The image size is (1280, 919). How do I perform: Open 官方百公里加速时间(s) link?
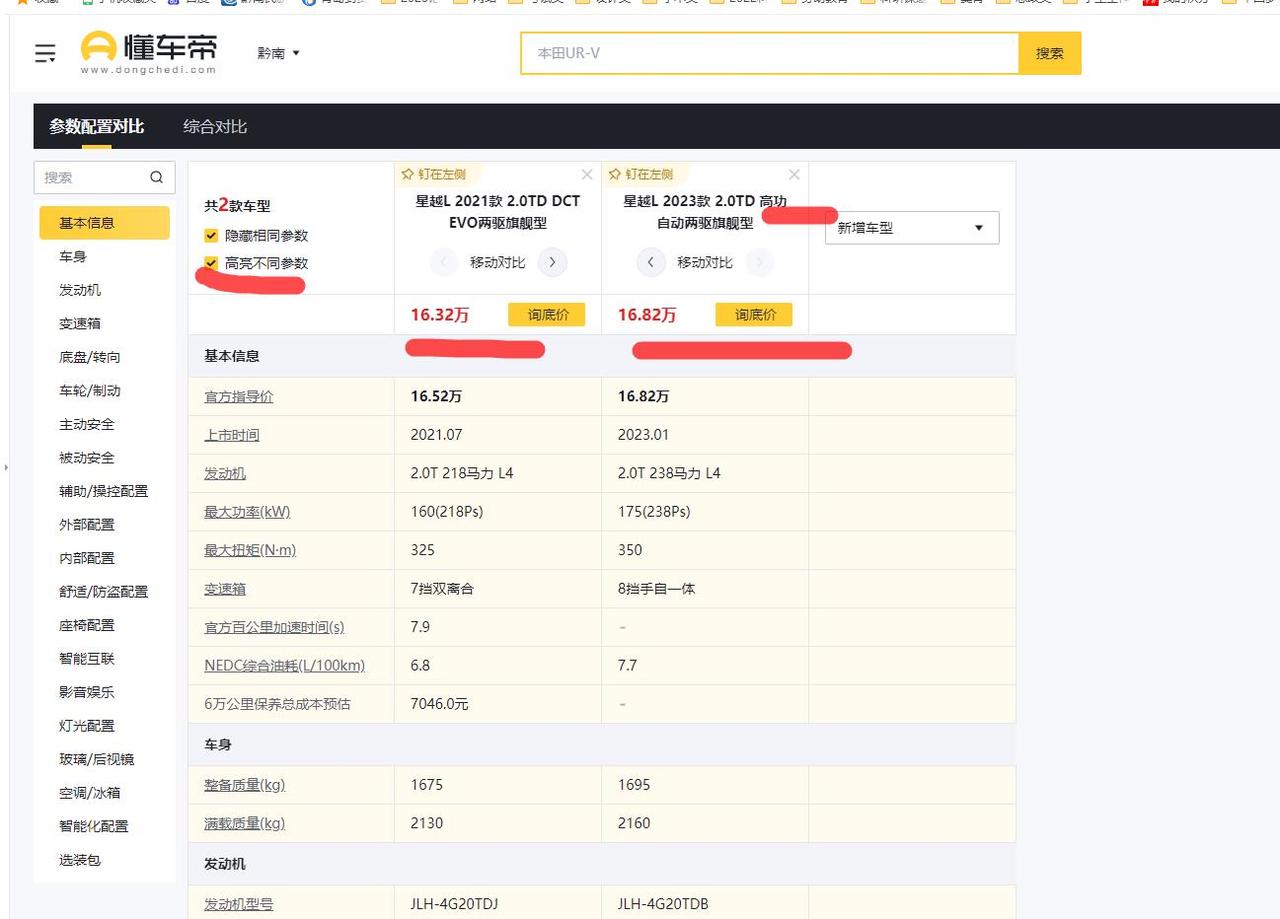tap(274, 627)
